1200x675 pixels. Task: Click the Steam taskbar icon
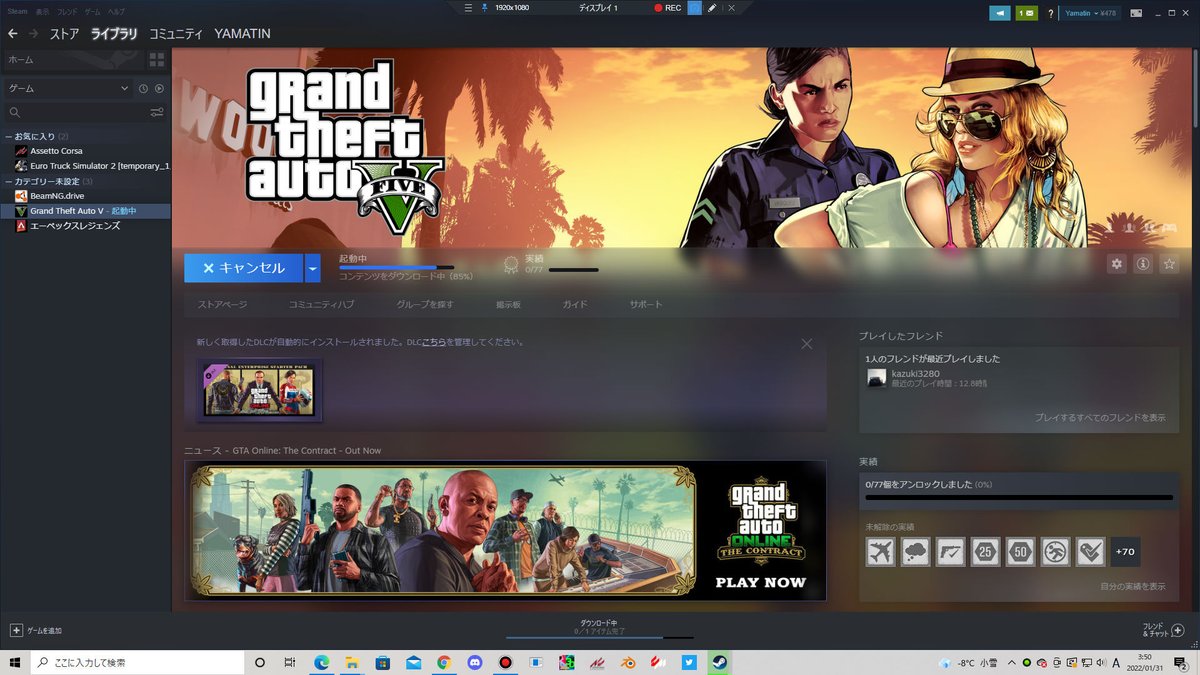719,662
